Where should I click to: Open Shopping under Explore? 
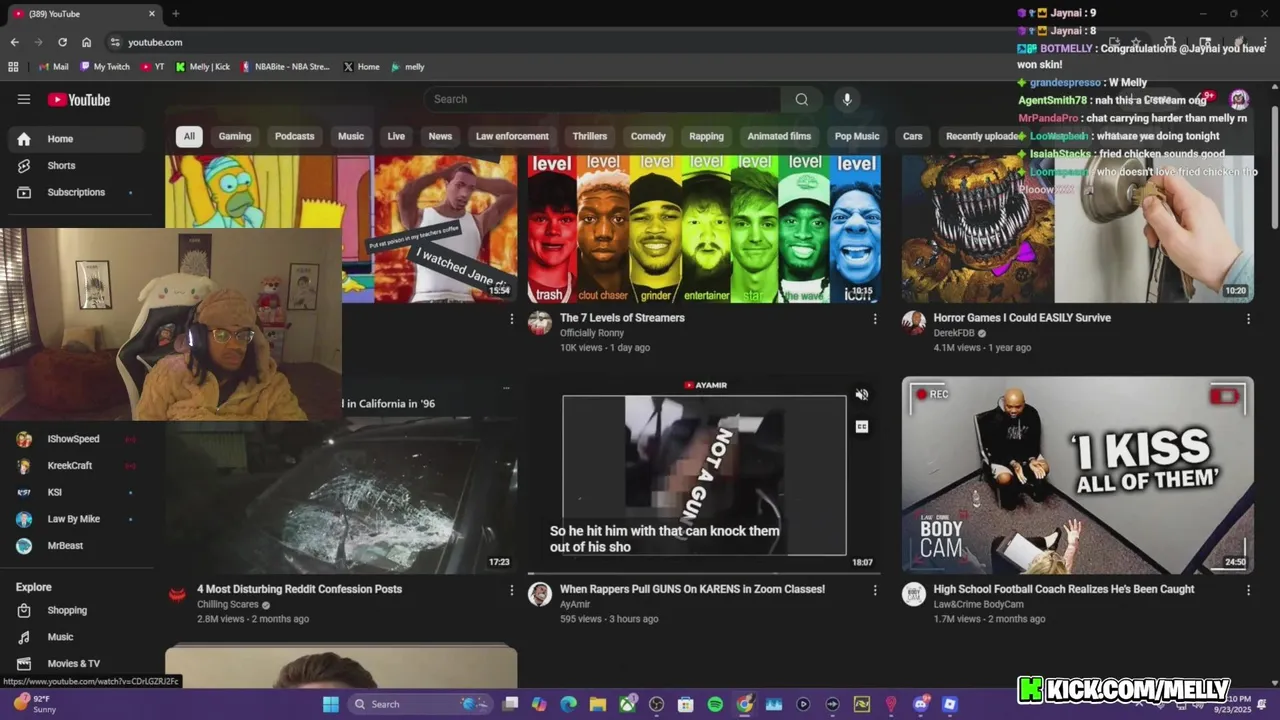point(78,610)
